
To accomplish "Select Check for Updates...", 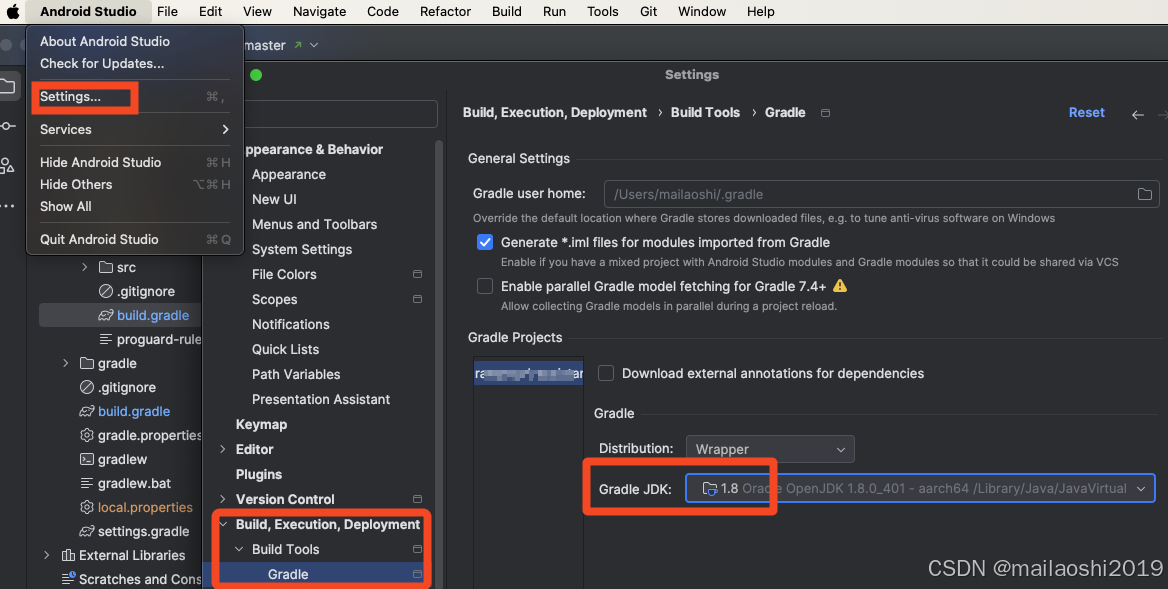I will [x=135, y=63].
